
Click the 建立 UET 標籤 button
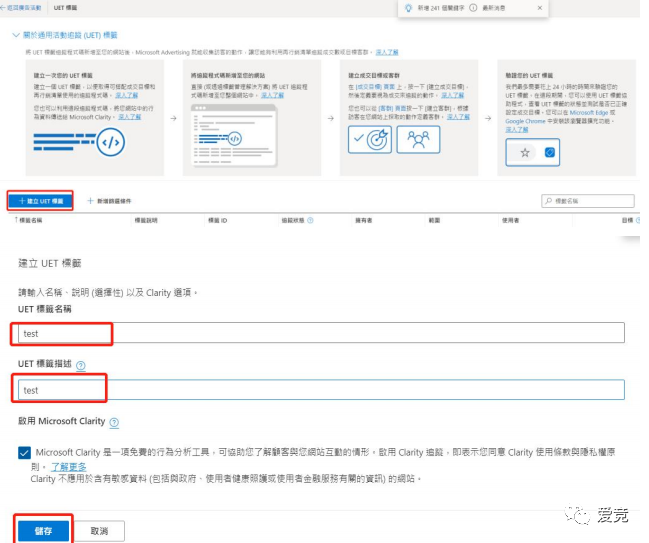point(41,201)
